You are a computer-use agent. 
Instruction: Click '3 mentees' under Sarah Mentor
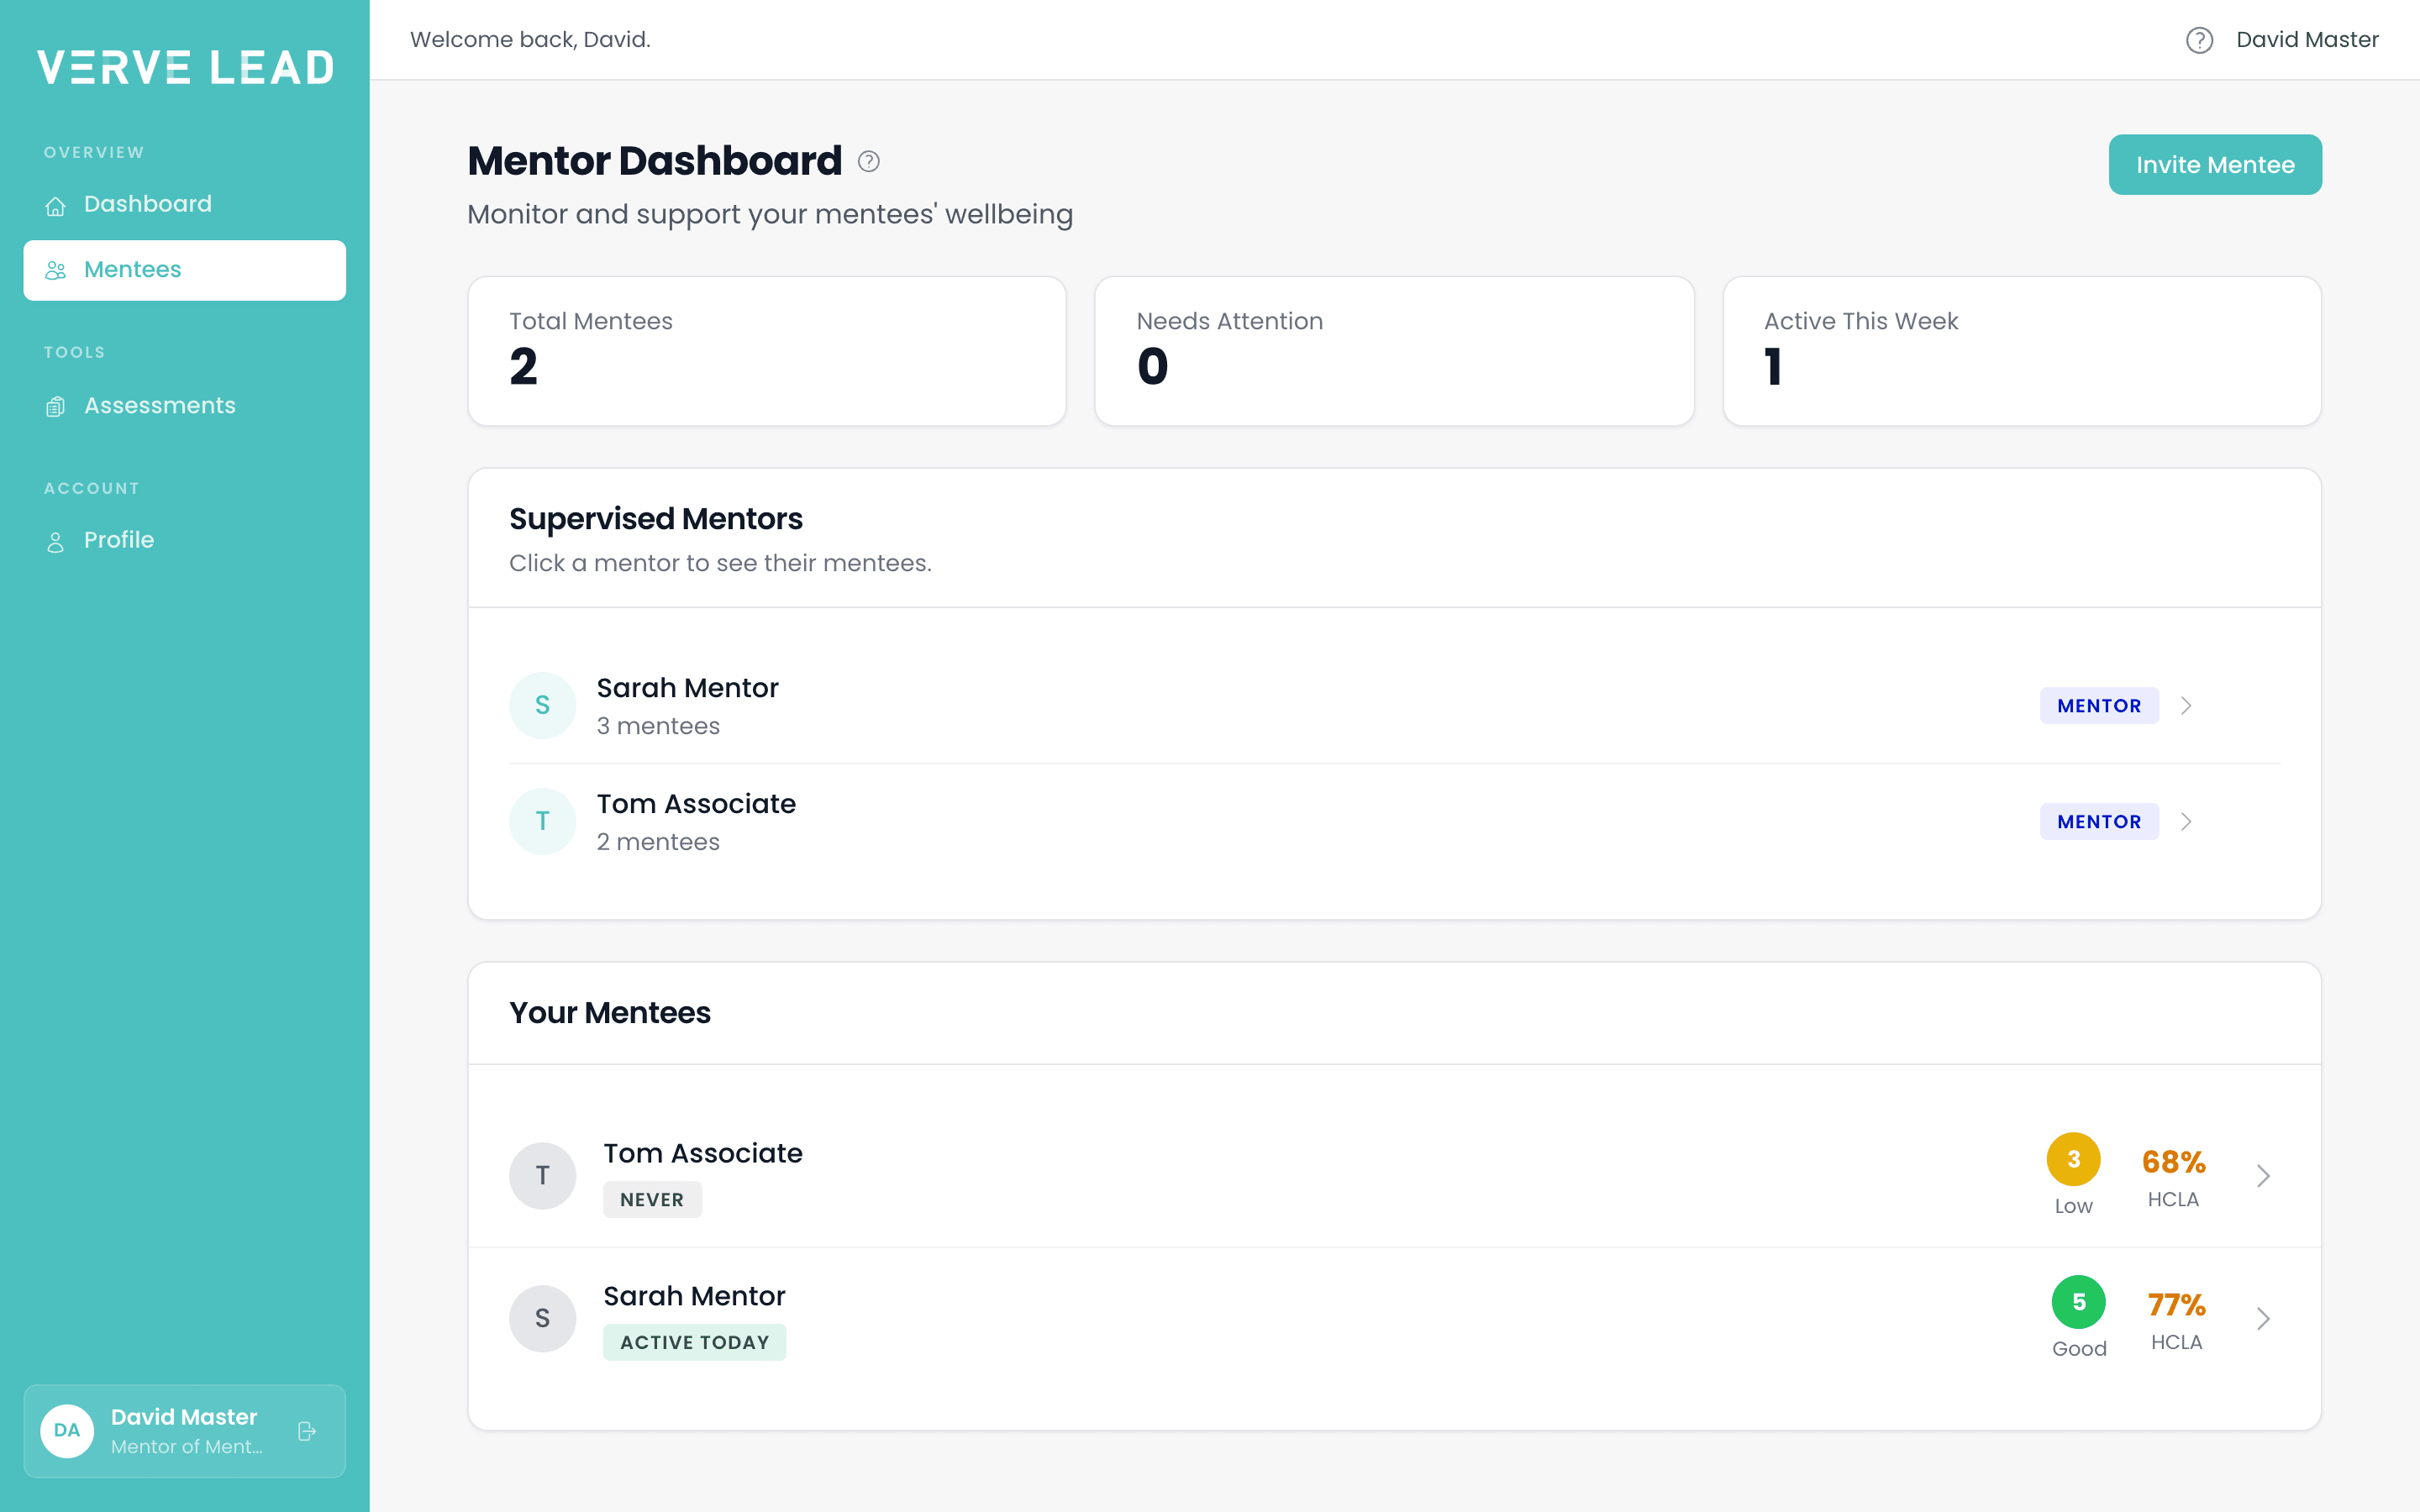coord(658,726)
